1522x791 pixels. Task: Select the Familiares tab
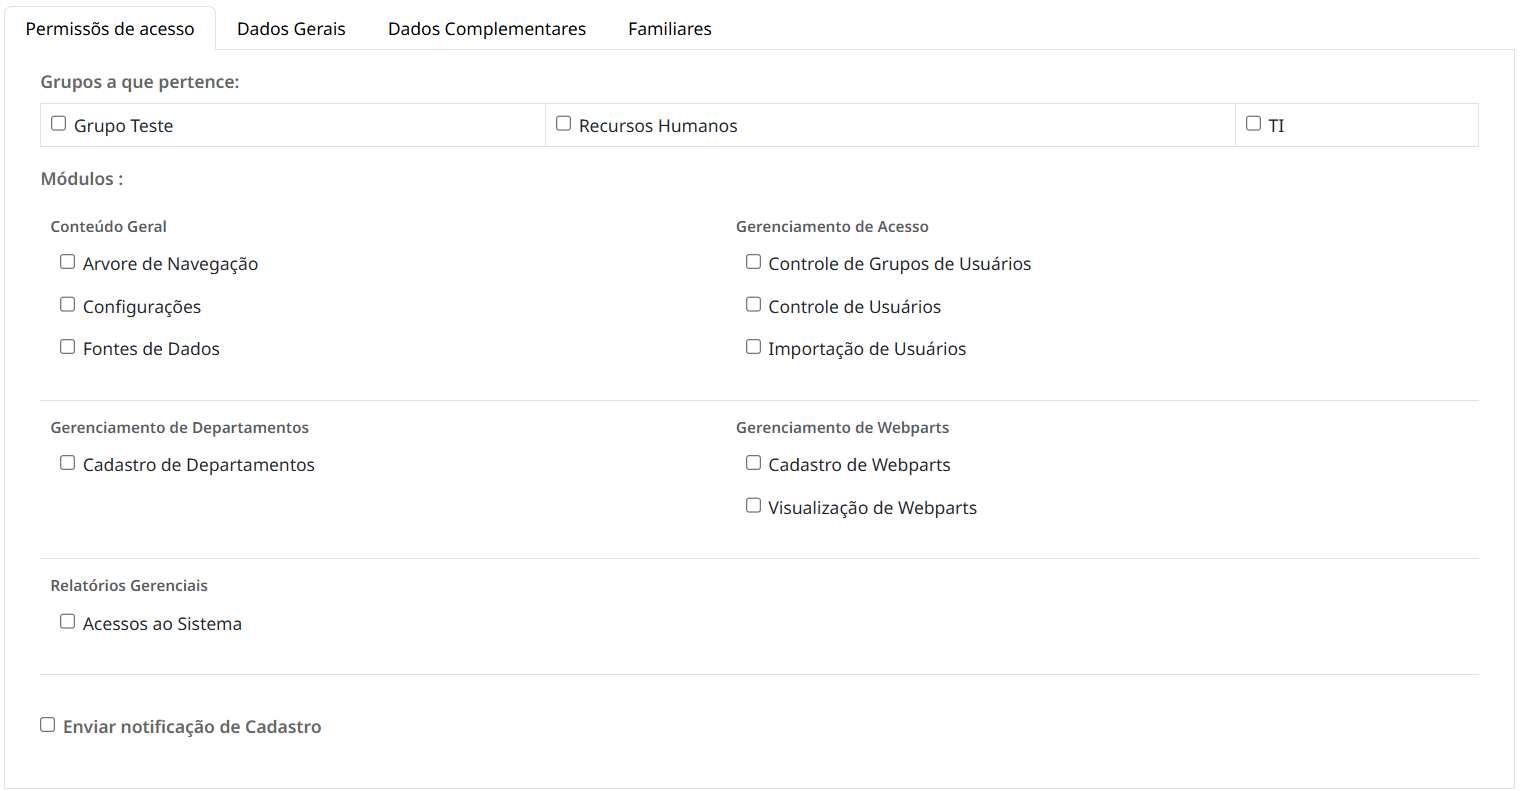pyautogui.click(x=670, y=29)
